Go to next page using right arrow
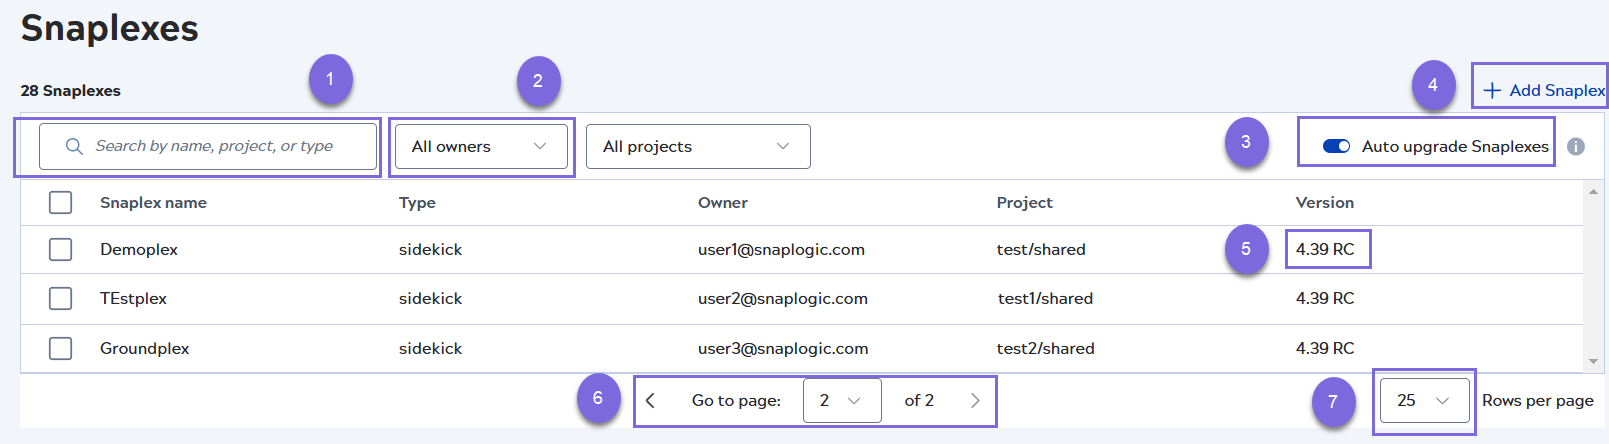The width and height of the screenshot is (1609, 444). pyautogui.click(x=975, y=401)
